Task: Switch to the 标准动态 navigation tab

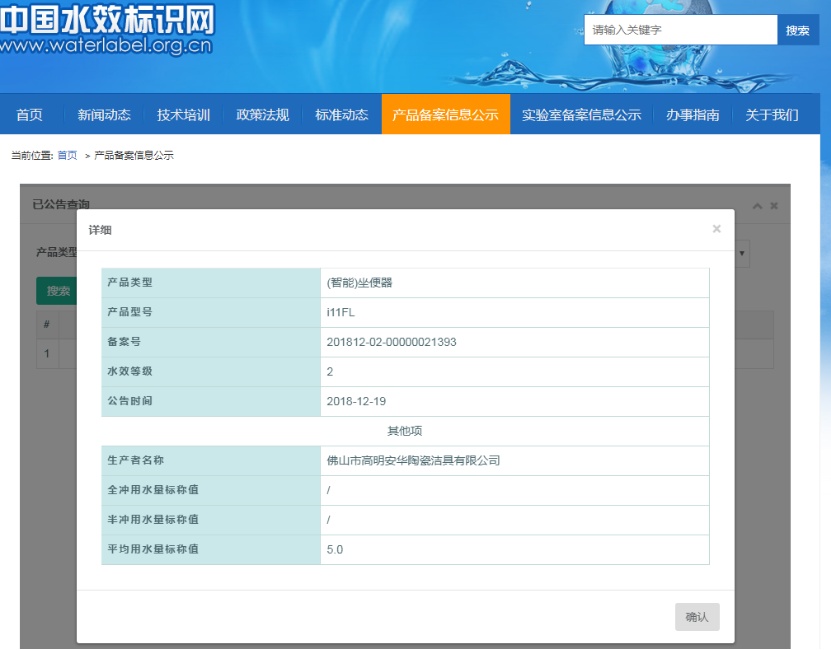Action: 341,115
